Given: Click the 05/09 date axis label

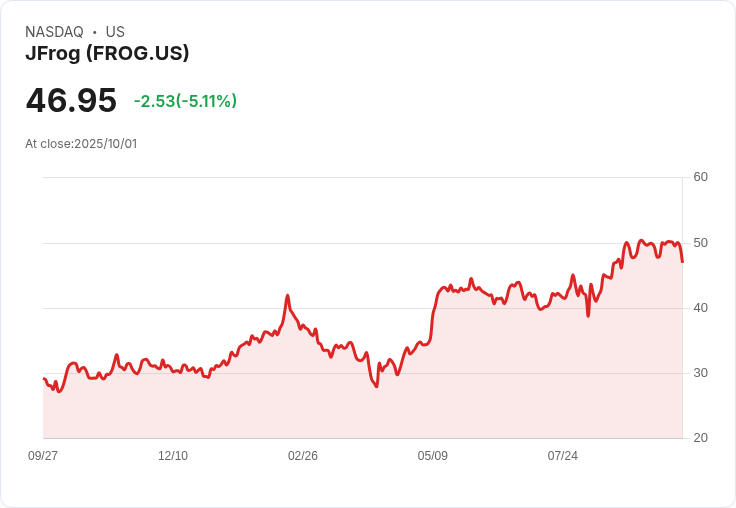Looking at the screenshot, I should (433, 456).
